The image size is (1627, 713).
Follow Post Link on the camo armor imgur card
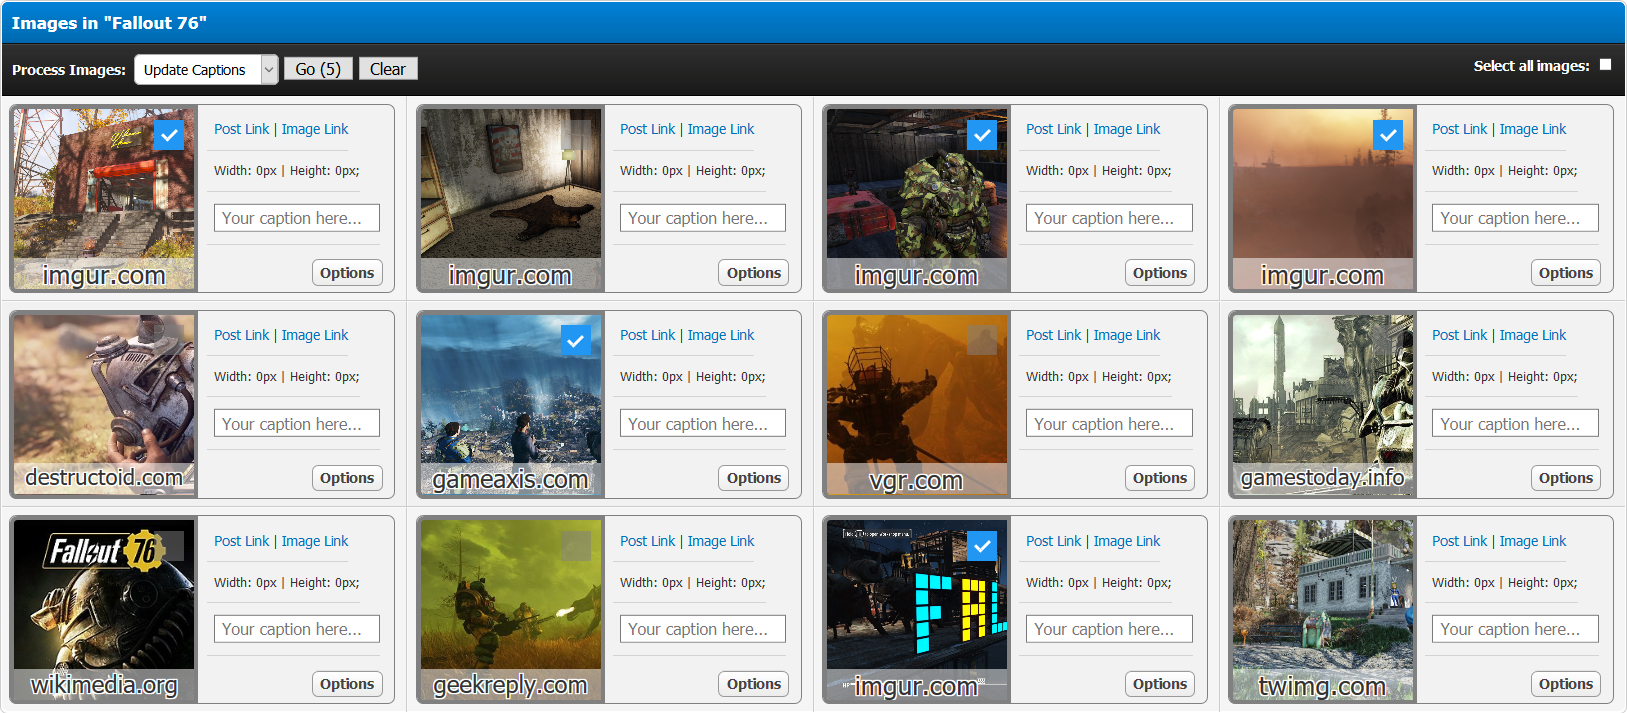pyautogui.click(x=1054, y=129)
